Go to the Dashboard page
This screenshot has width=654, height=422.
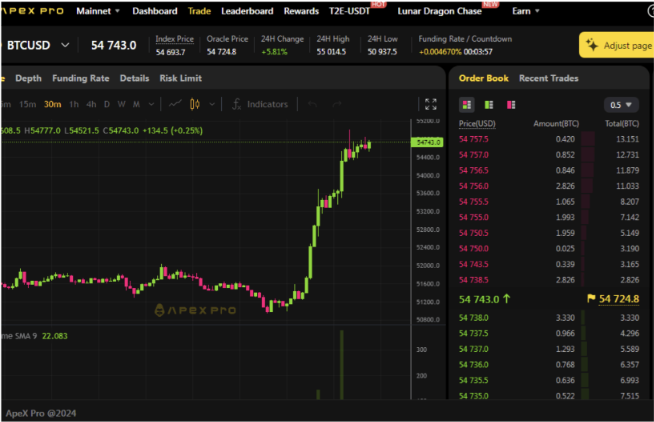[x=155, y=11]
